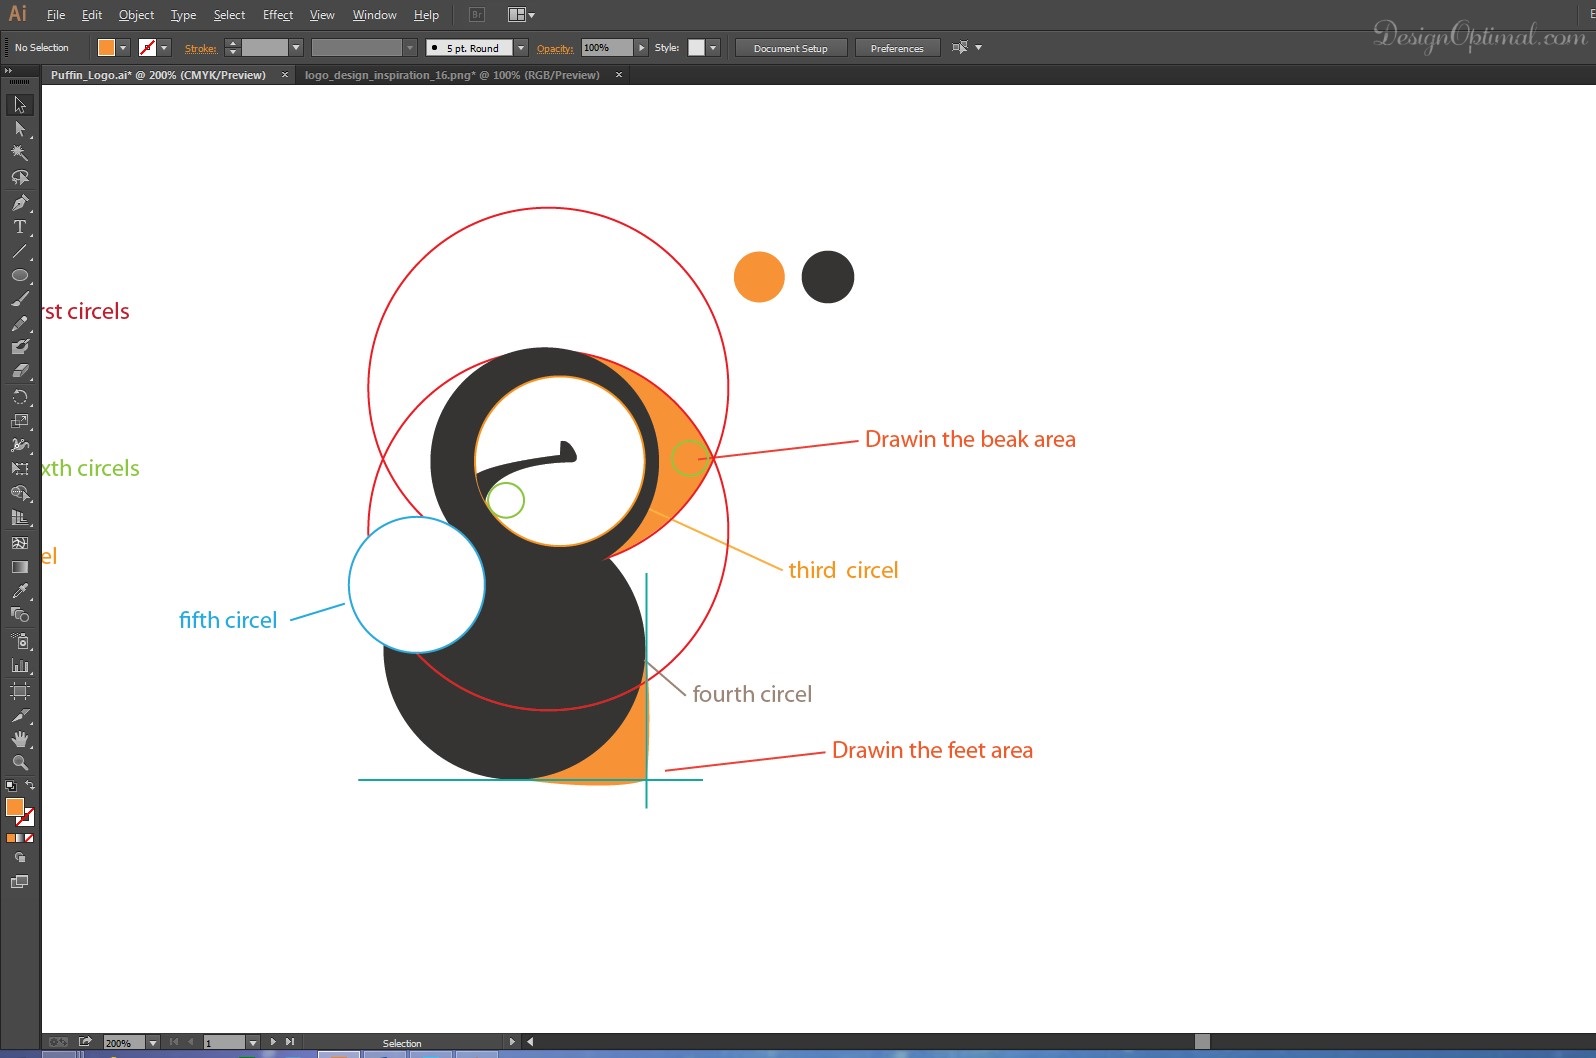Select the Perspective Grid tool

tap(19, 518)
